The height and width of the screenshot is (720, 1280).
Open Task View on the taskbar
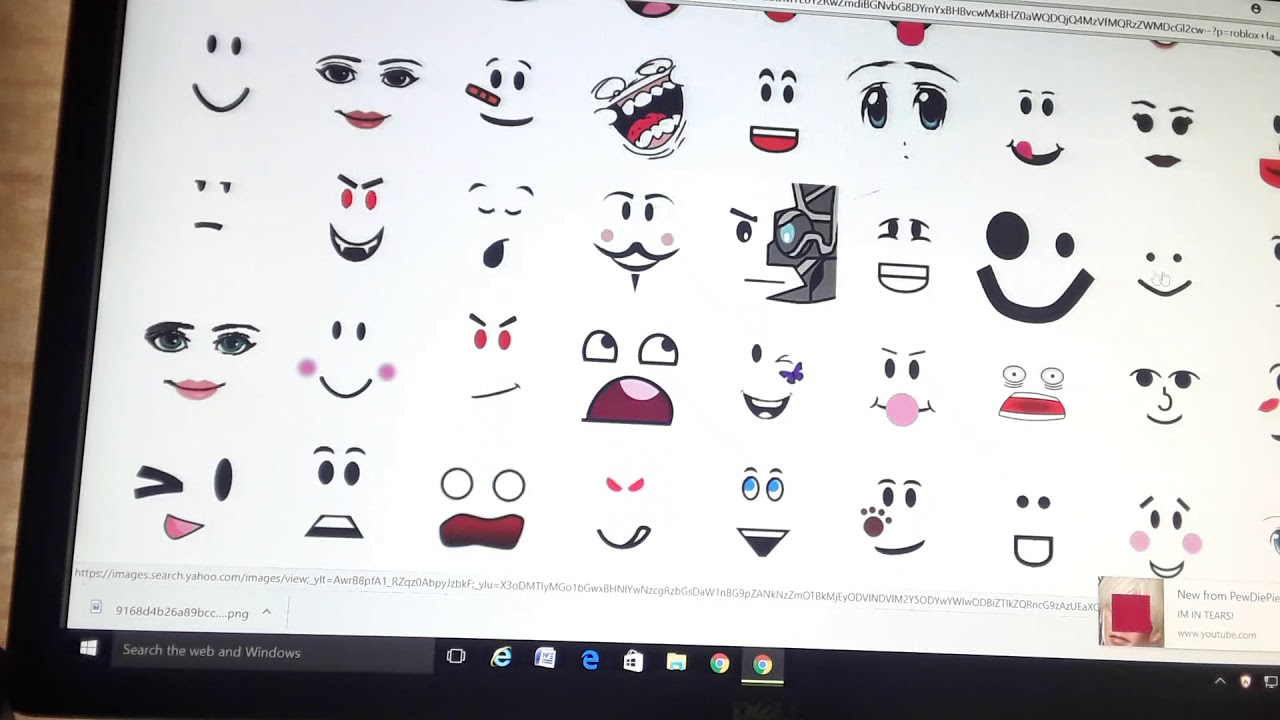tap(456, 657)
